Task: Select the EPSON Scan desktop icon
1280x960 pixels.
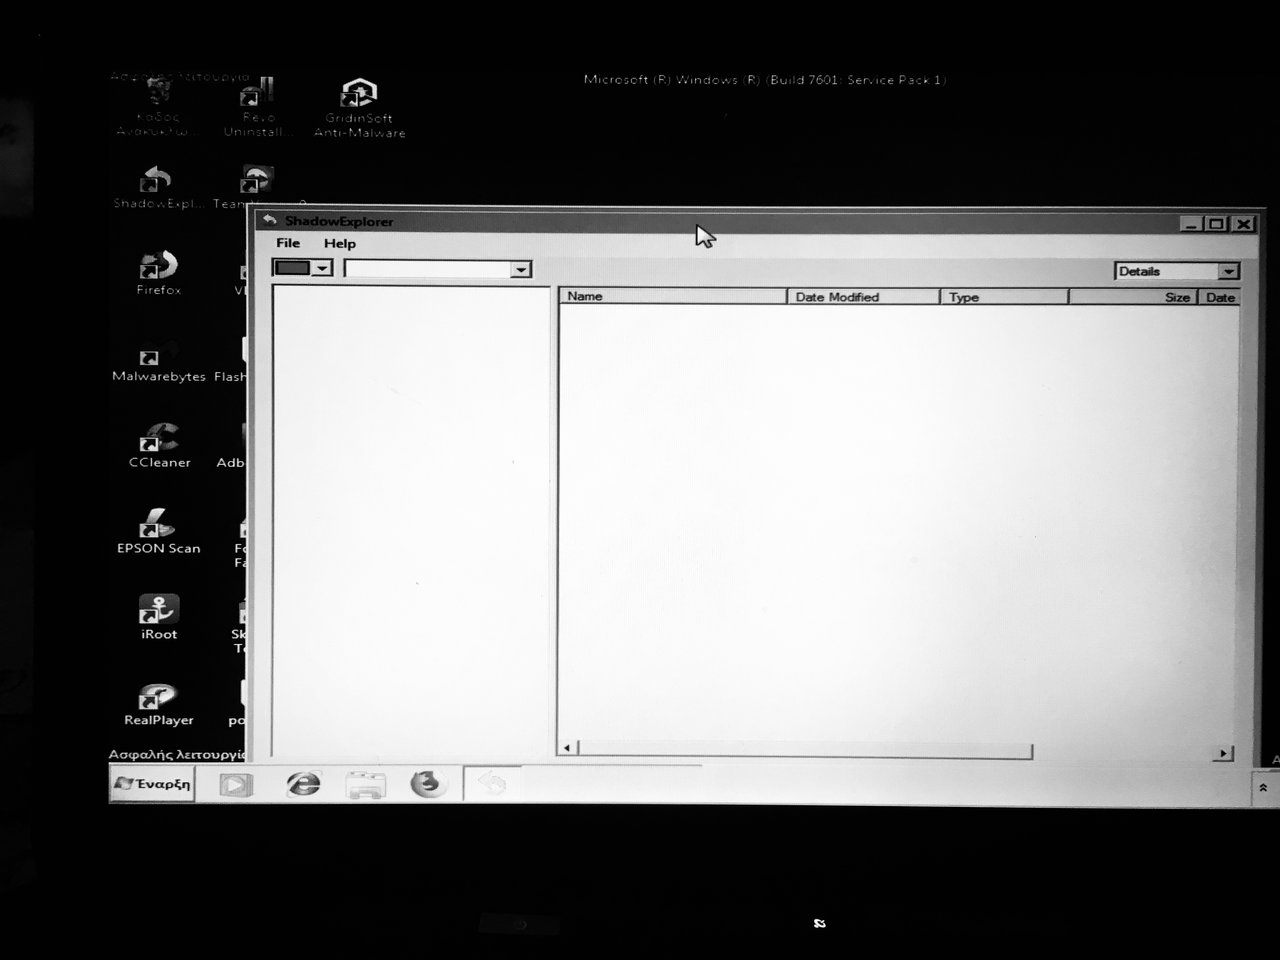Action: click(158, 532)
